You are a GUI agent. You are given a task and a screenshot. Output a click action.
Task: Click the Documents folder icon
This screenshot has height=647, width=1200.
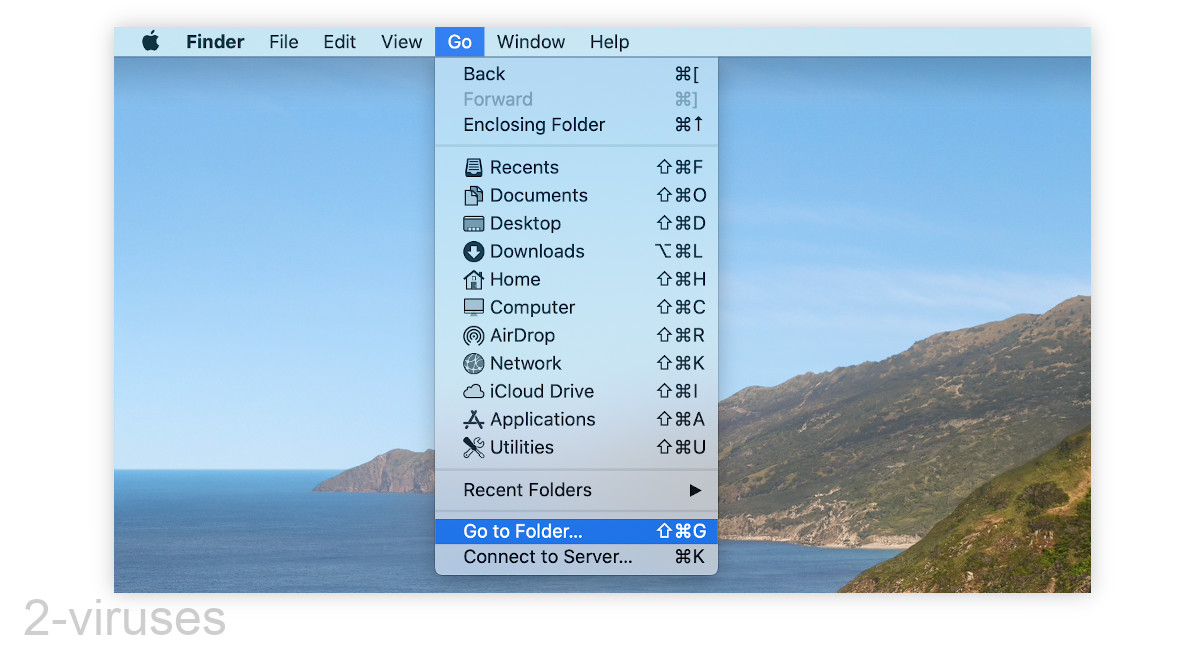point(473,196)
